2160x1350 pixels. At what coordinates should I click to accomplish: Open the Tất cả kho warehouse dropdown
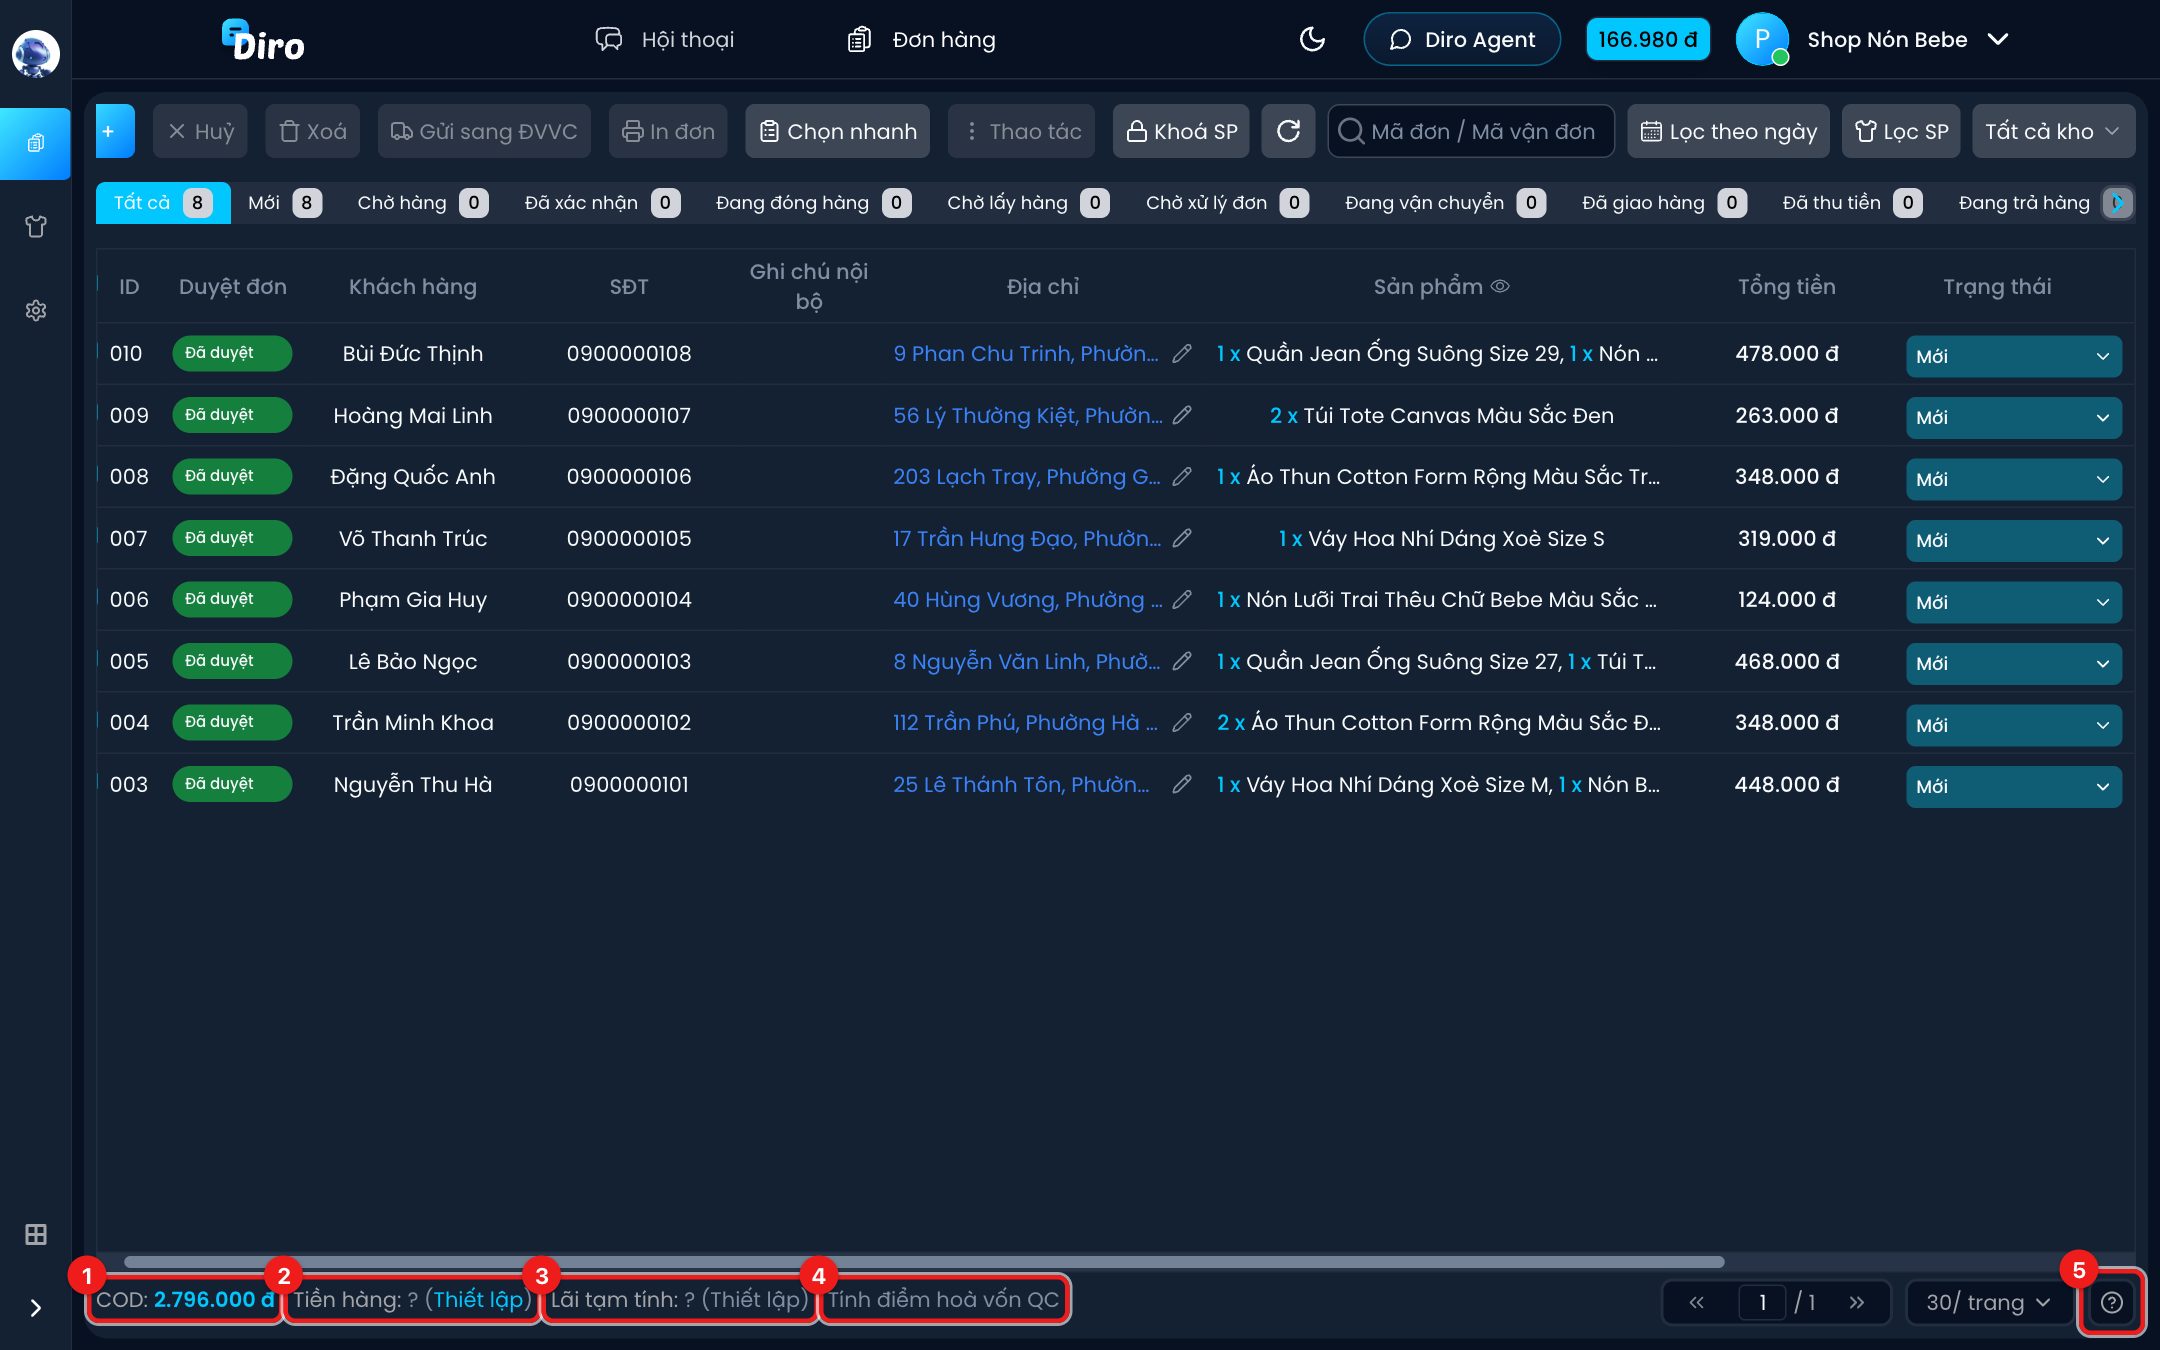pyautogui.click(x=2053, y=131)
